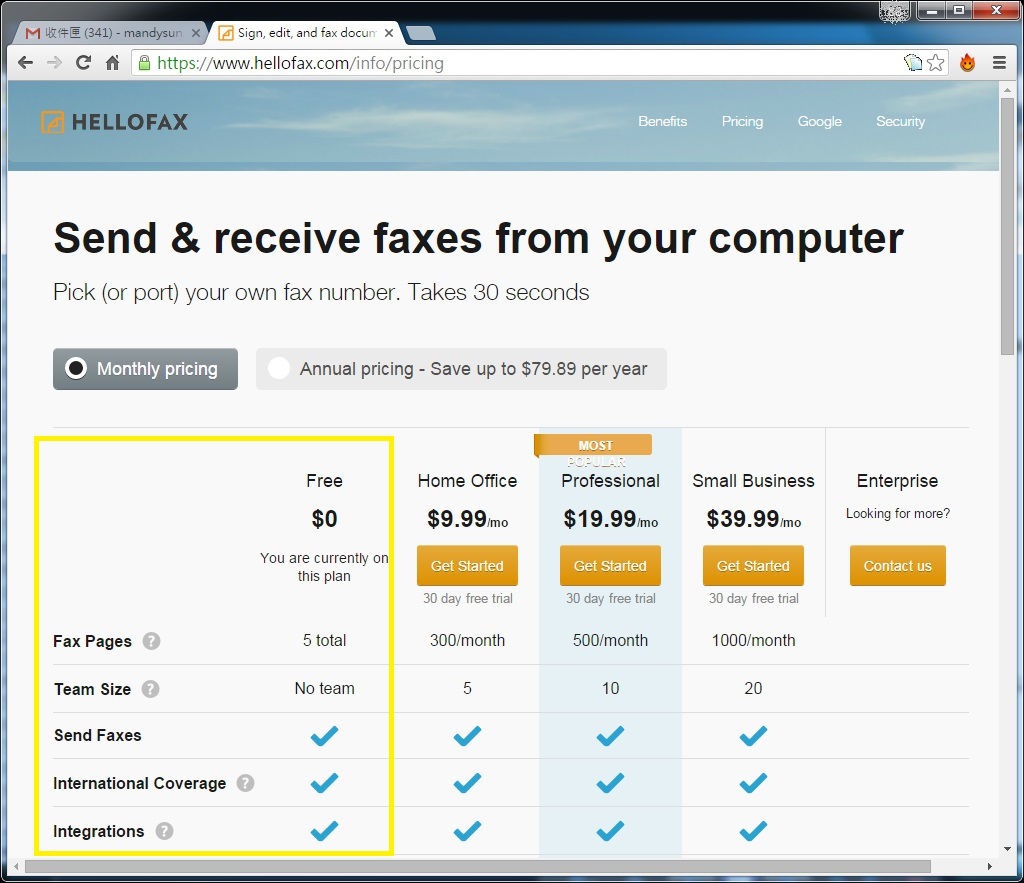Get Started with Home Office plan

[467, 566]
